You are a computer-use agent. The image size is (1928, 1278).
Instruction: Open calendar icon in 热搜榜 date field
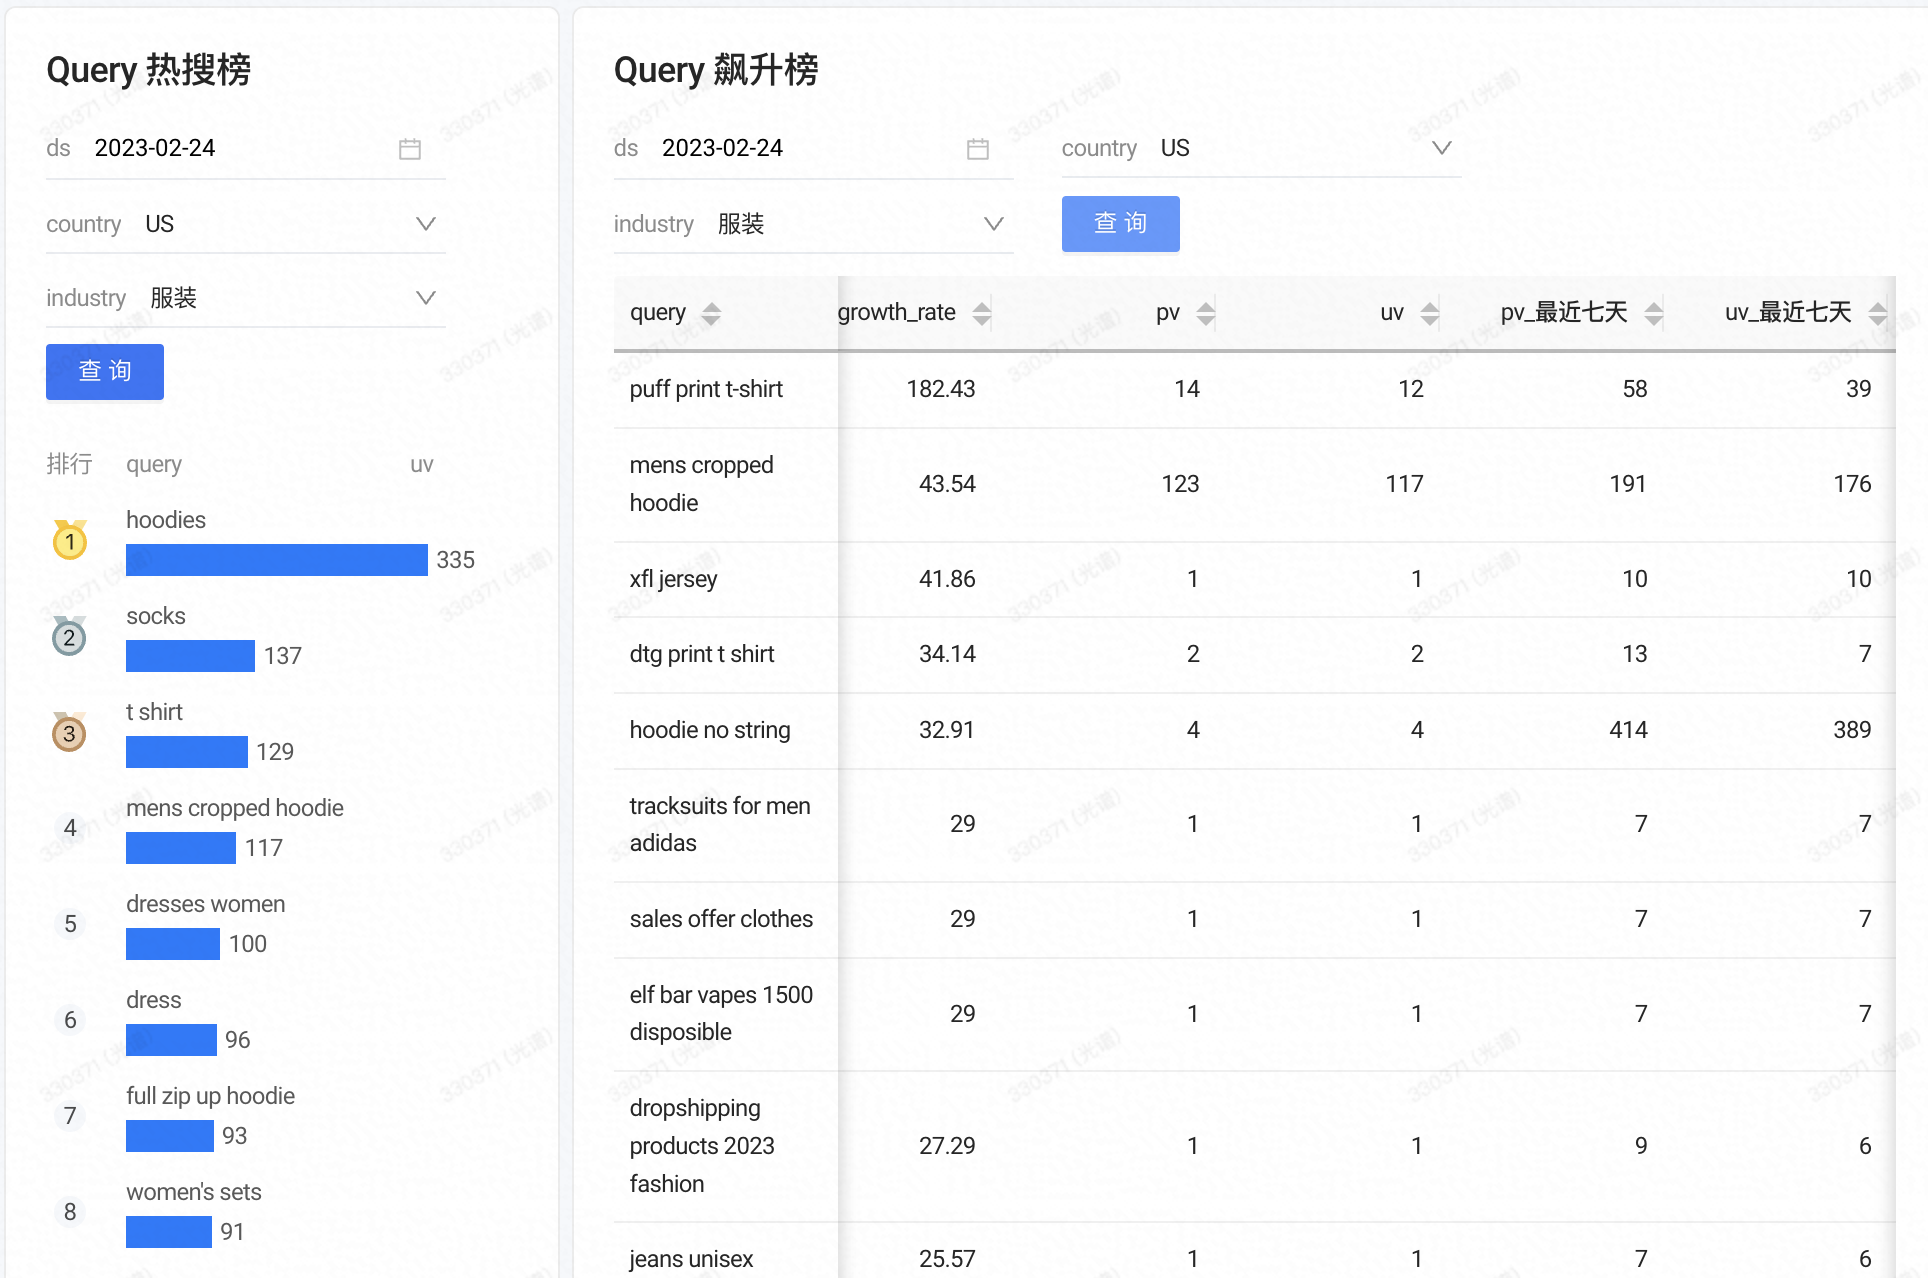pyautogui.click(x=410, y=149)
